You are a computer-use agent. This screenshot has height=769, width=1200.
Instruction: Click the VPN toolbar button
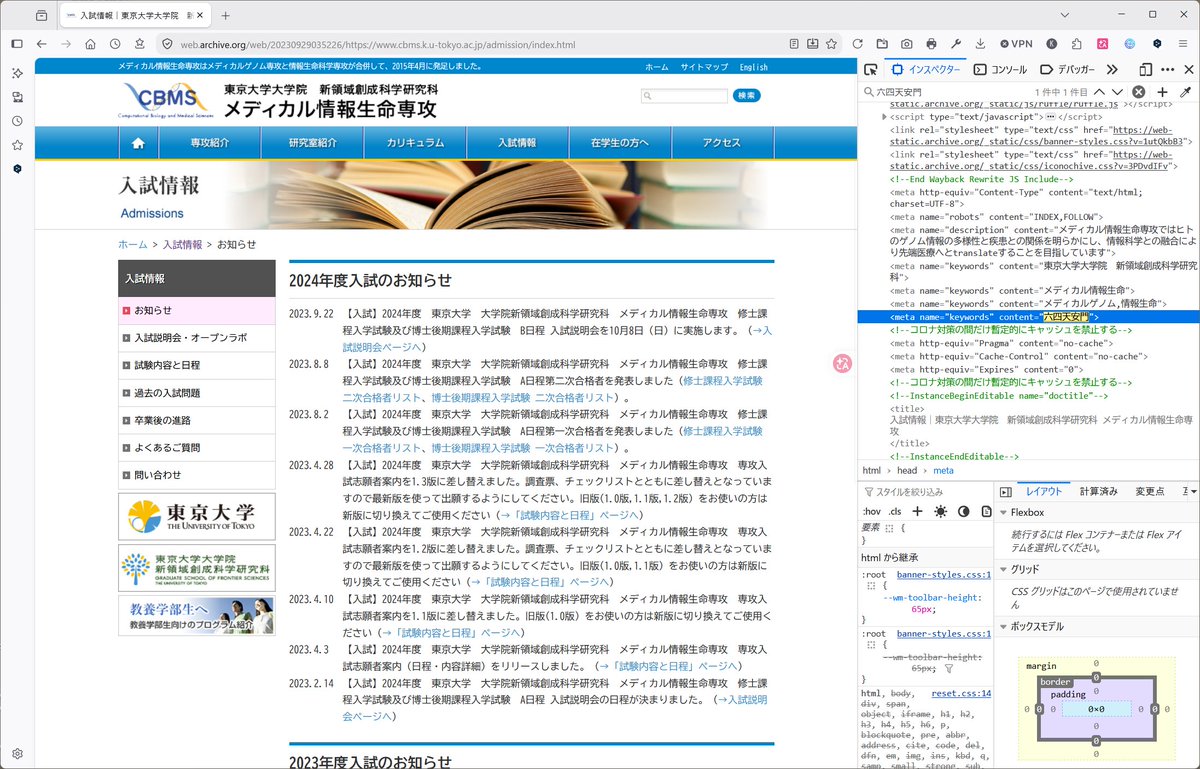coord(1015,44)
